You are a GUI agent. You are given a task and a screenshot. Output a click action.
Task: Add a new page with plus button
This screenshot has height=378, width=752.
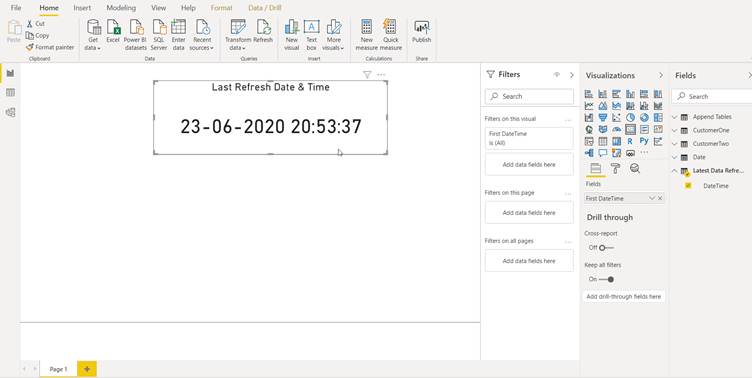87,369
